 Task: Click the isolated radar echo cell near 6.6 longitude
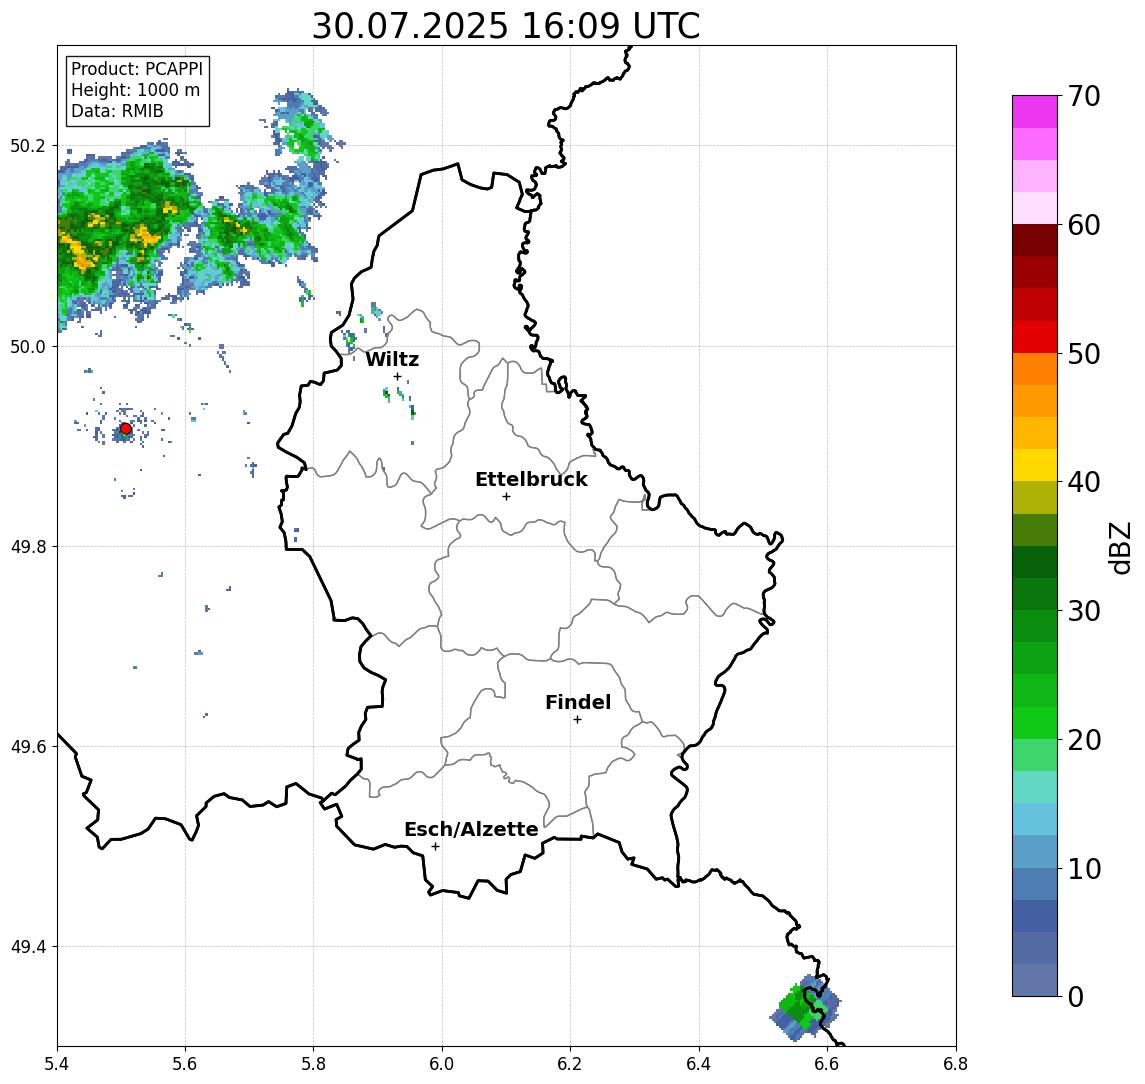pyautogui.click(x=806, y=1008)
